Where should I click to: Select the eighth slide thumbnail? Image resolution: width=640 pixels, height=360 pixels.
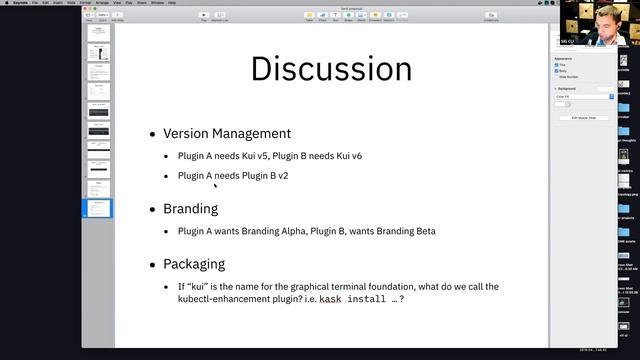99,169
